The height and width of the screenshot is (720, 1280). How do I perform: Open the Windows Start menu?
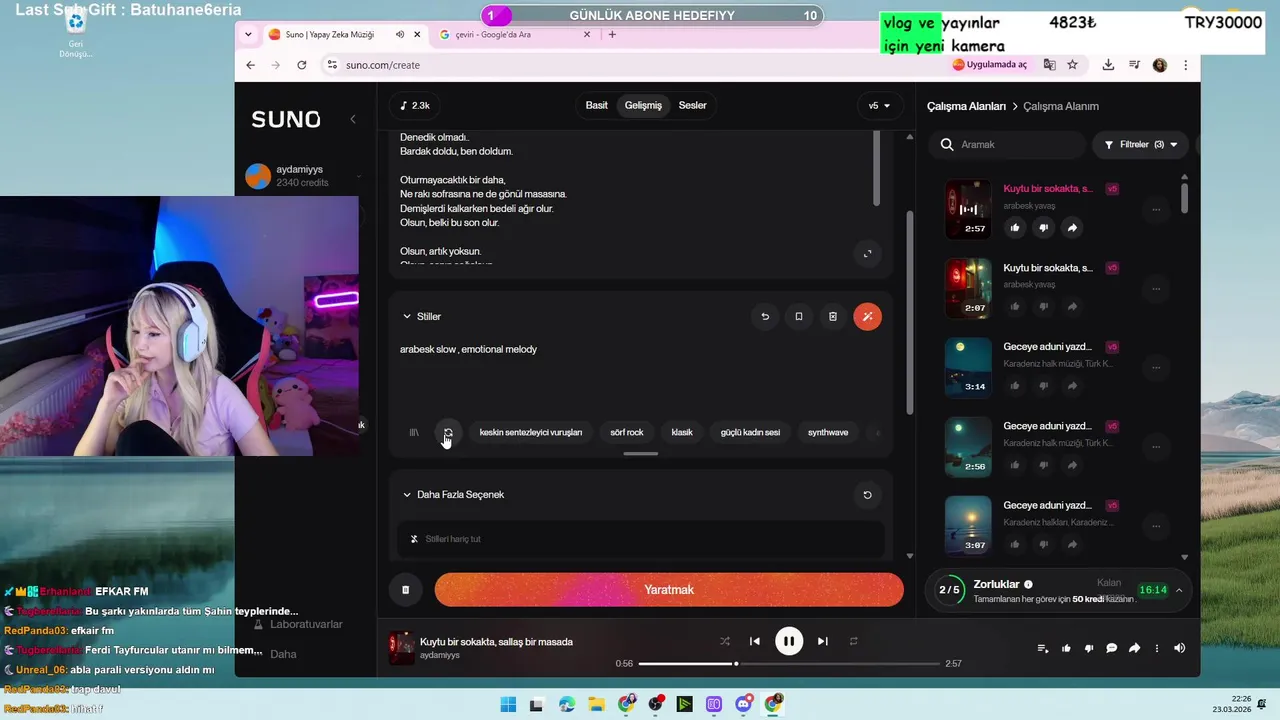click(x=508, y=704)
